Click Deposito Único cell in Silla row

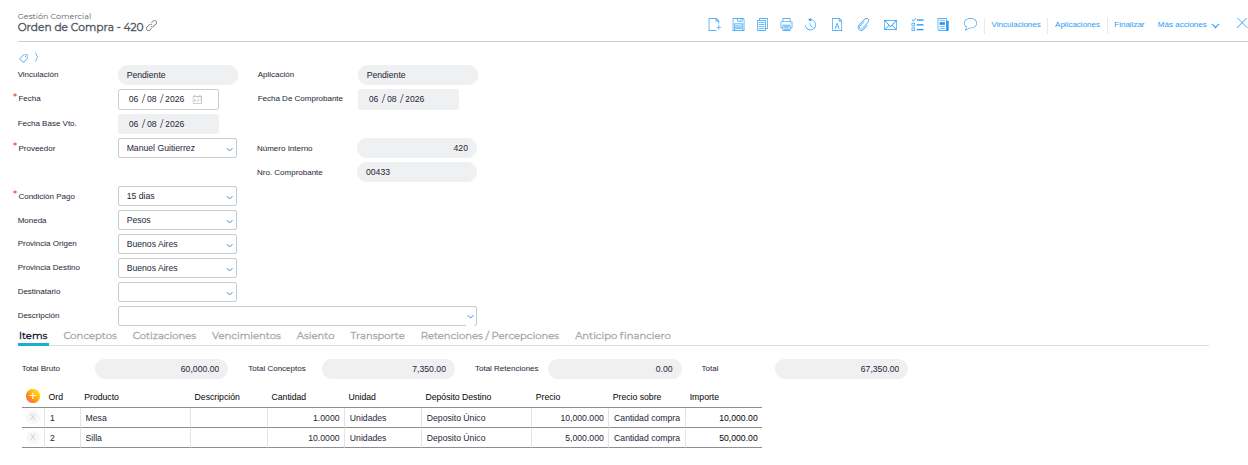click(x=476, y=438)
